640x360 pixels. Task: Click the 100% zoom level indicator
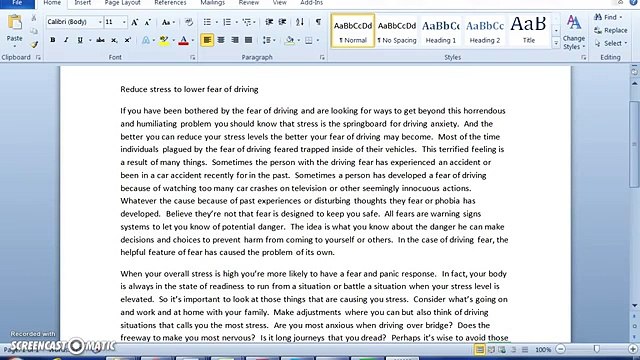point(543,350)
